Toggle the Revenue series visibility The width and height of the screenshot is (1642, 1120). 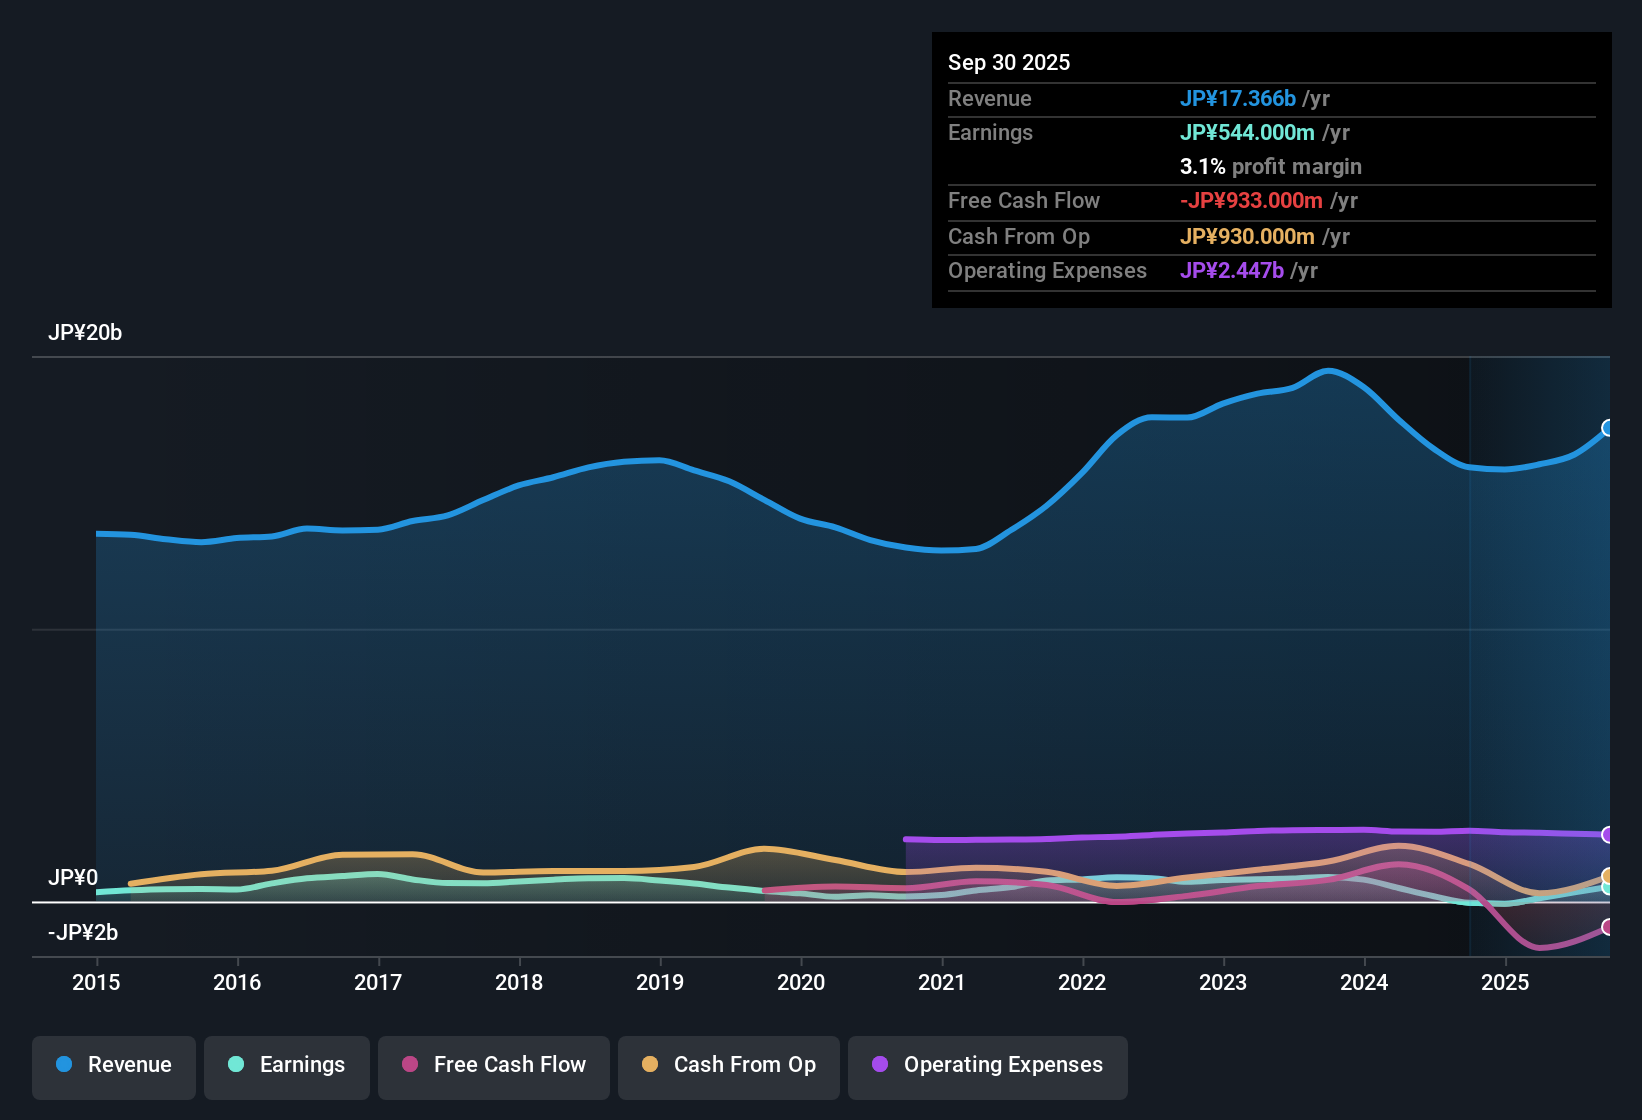(113, 1065)
